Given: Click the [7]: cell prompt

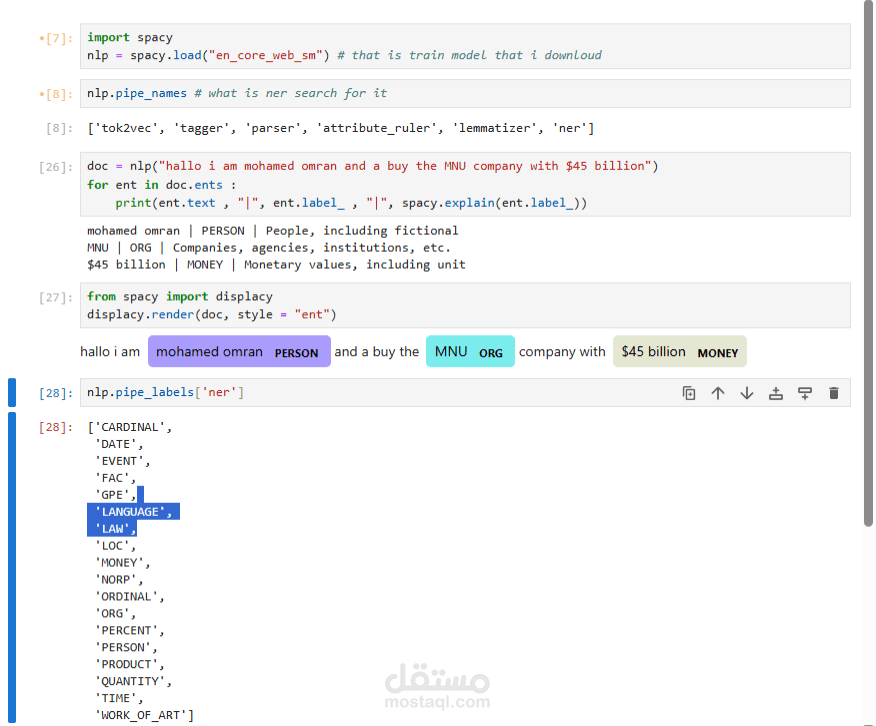Looking at the screenshot, I should (56, 39).
